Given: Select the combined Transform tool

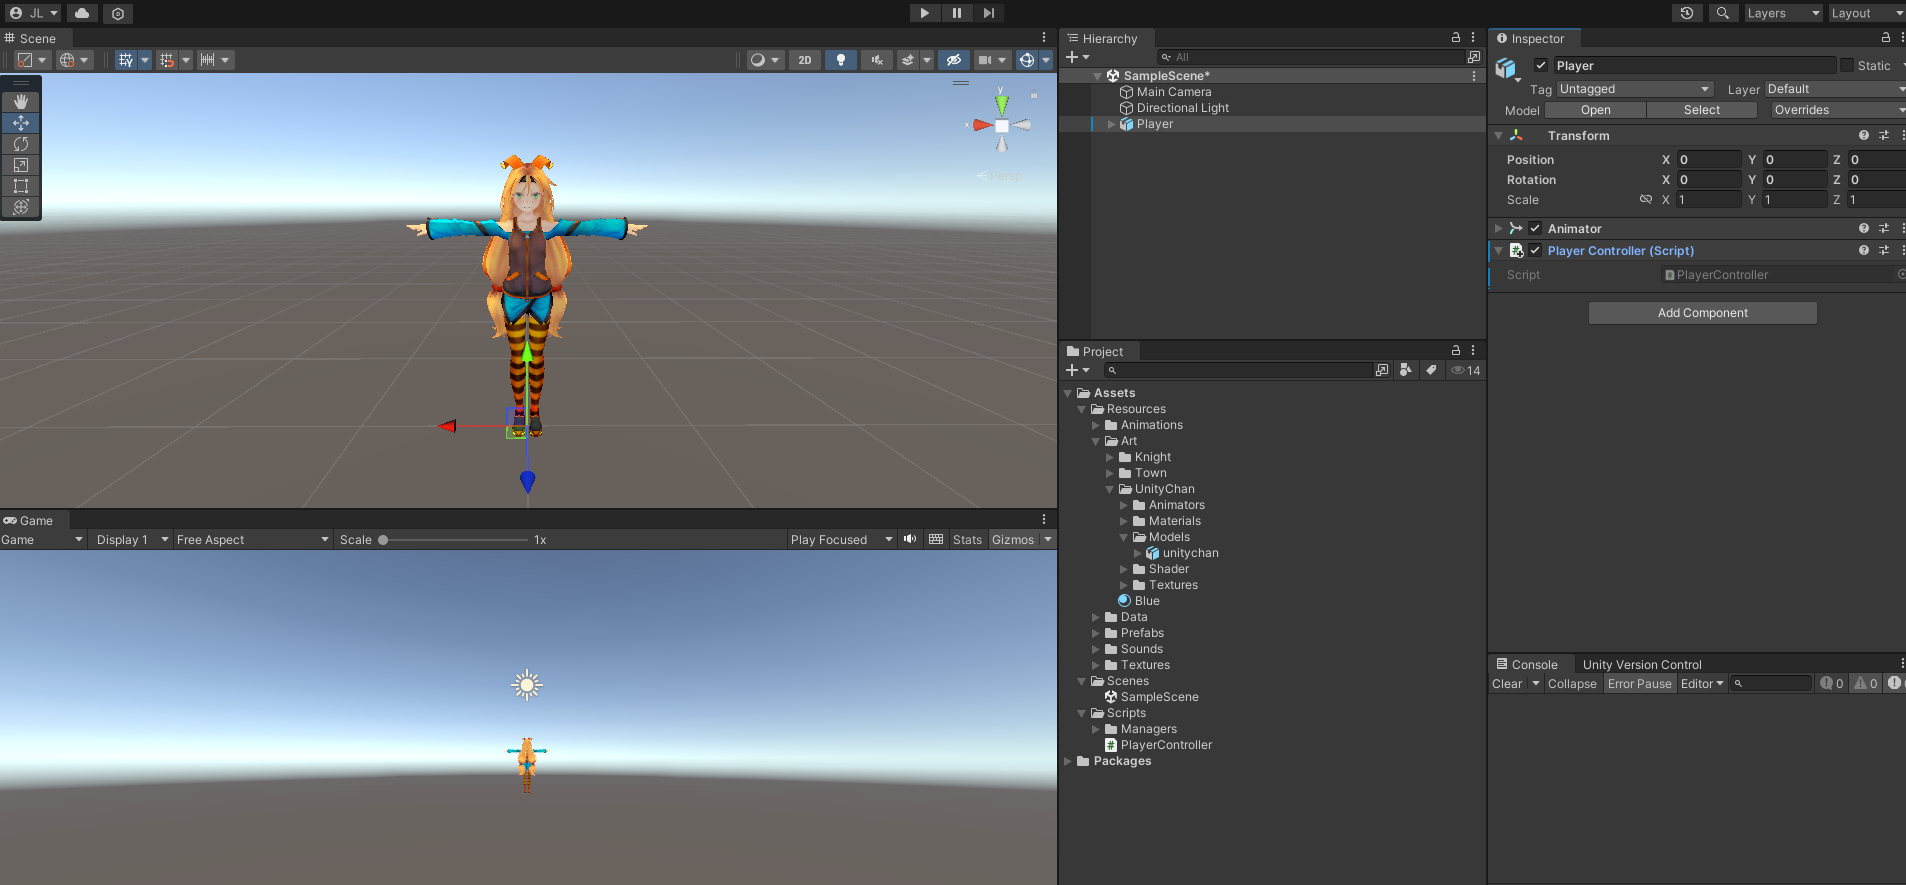Looking at the screenshot, I should [x=21, y=207].
